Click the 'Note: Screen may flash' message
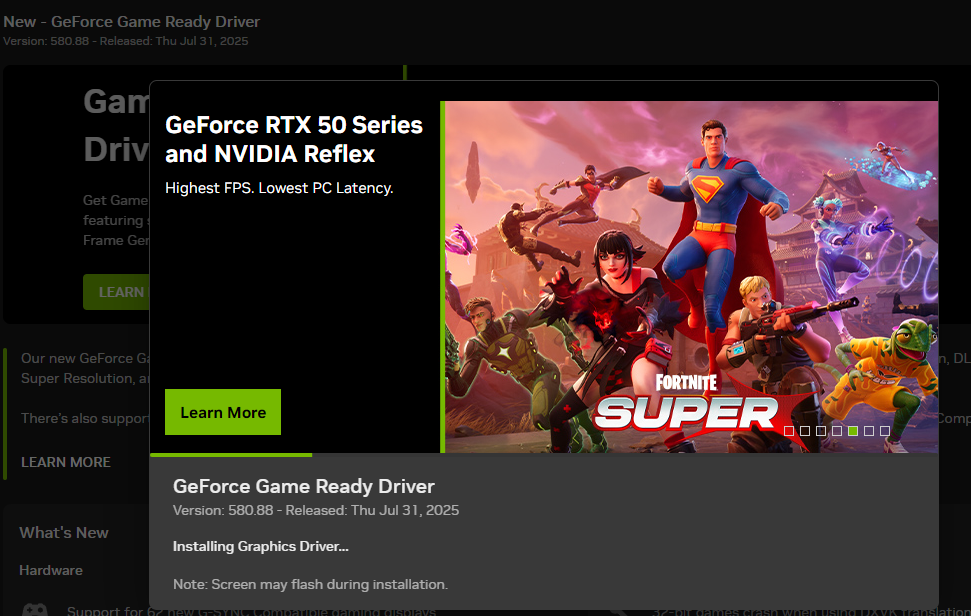Viewport: 971px width, 616px height. pos(310,584)
